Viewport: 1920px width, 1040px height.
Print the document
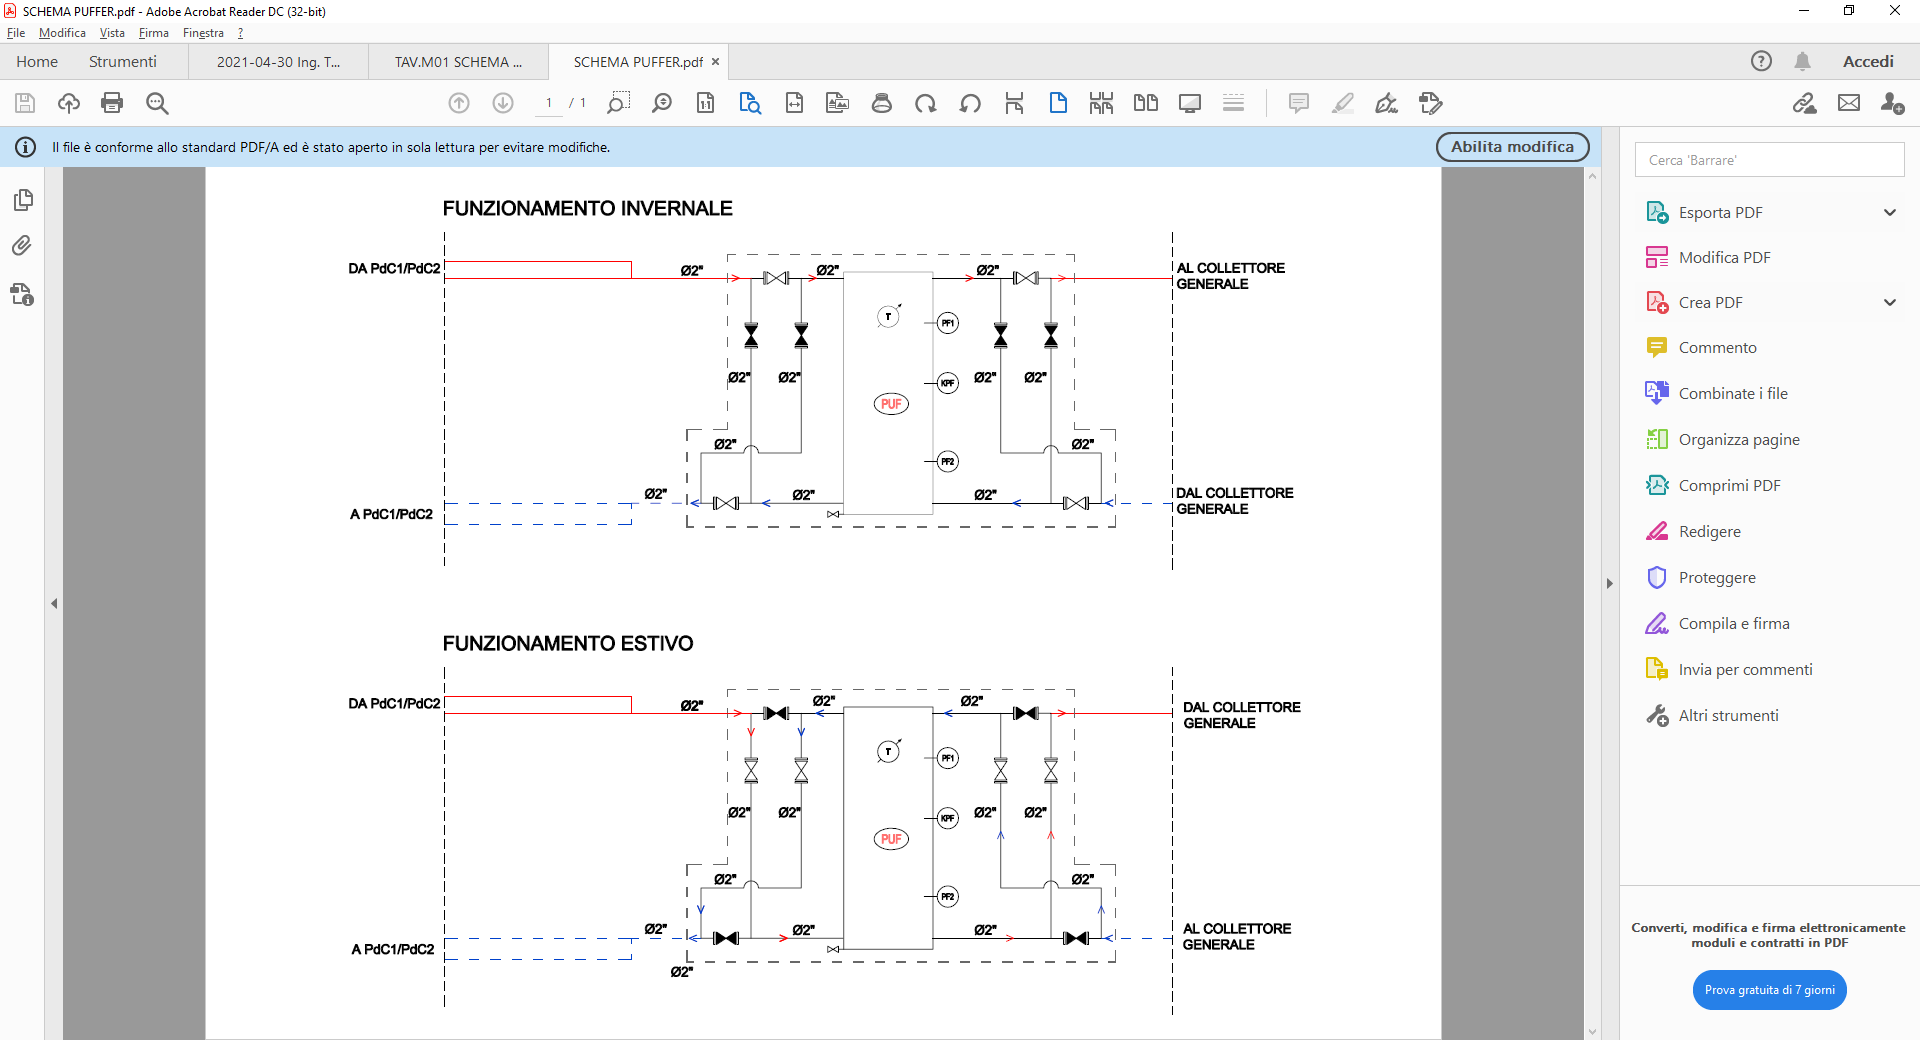tap(112, 103)
